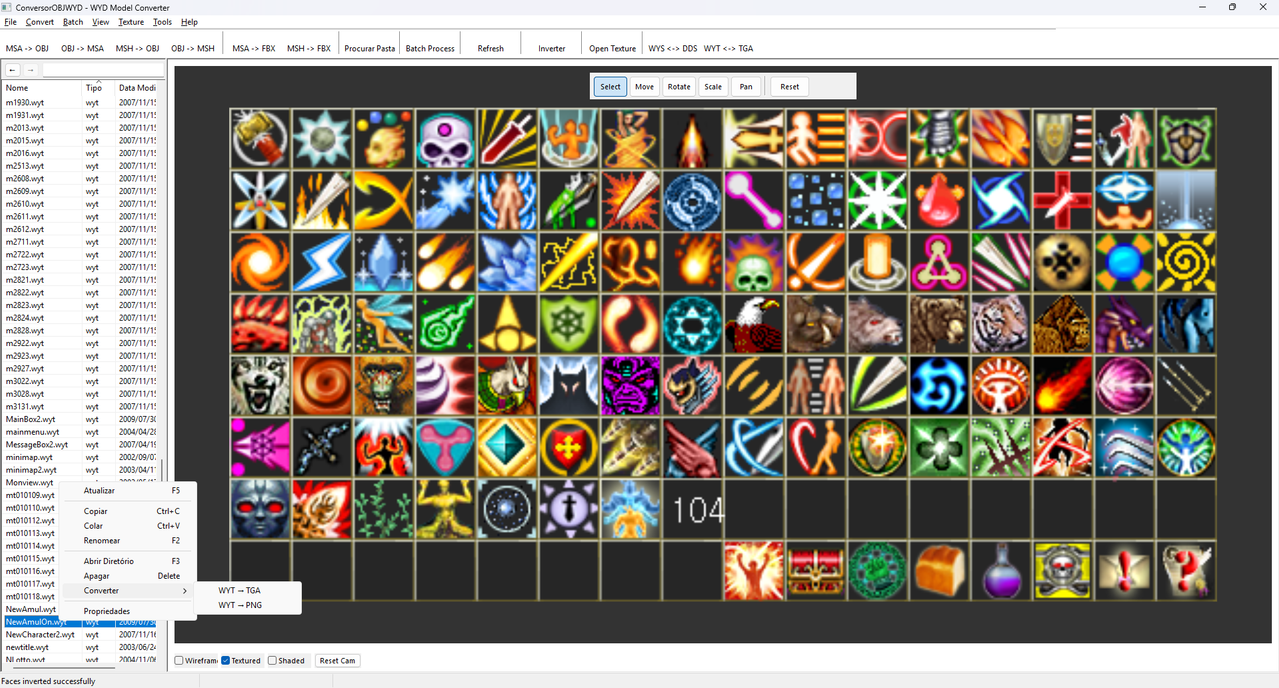Click the MSH -> FBX toolbar button
Image resolution: width=1279 pixels, height=688 pixels.
tap(309, 48)
